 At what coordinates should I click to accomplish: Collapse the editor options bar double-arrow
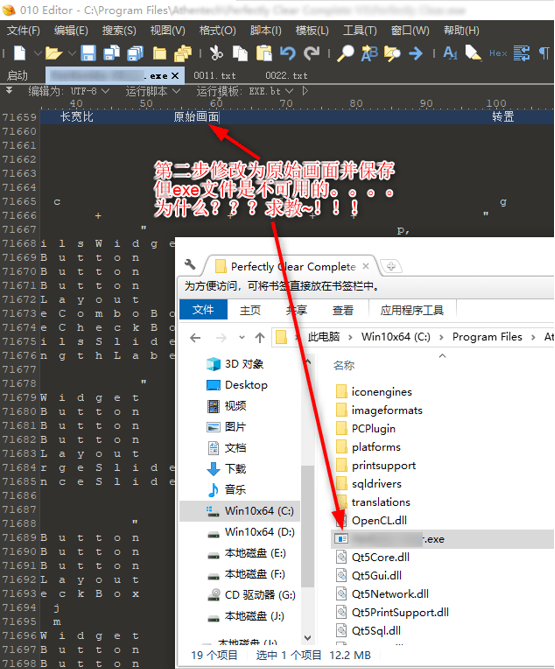[x=9, y=90]
